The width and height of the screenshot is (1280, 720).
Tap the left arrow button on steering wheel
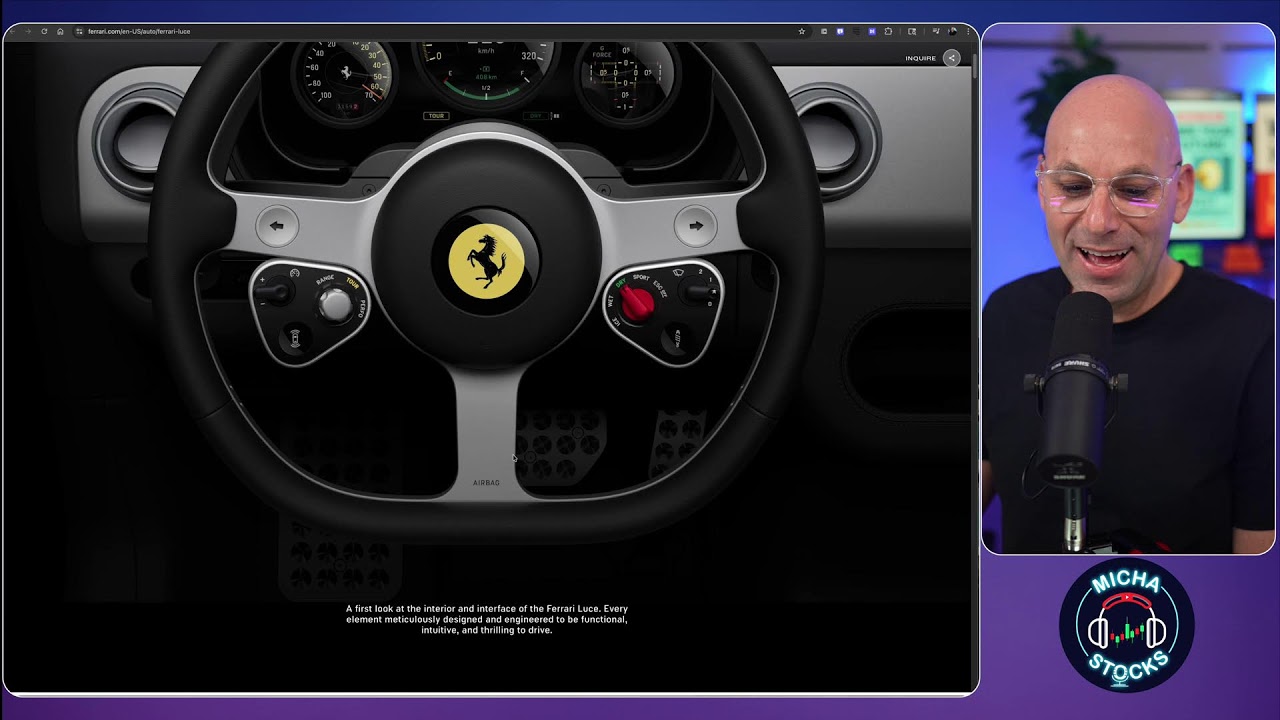pos(277,226)
